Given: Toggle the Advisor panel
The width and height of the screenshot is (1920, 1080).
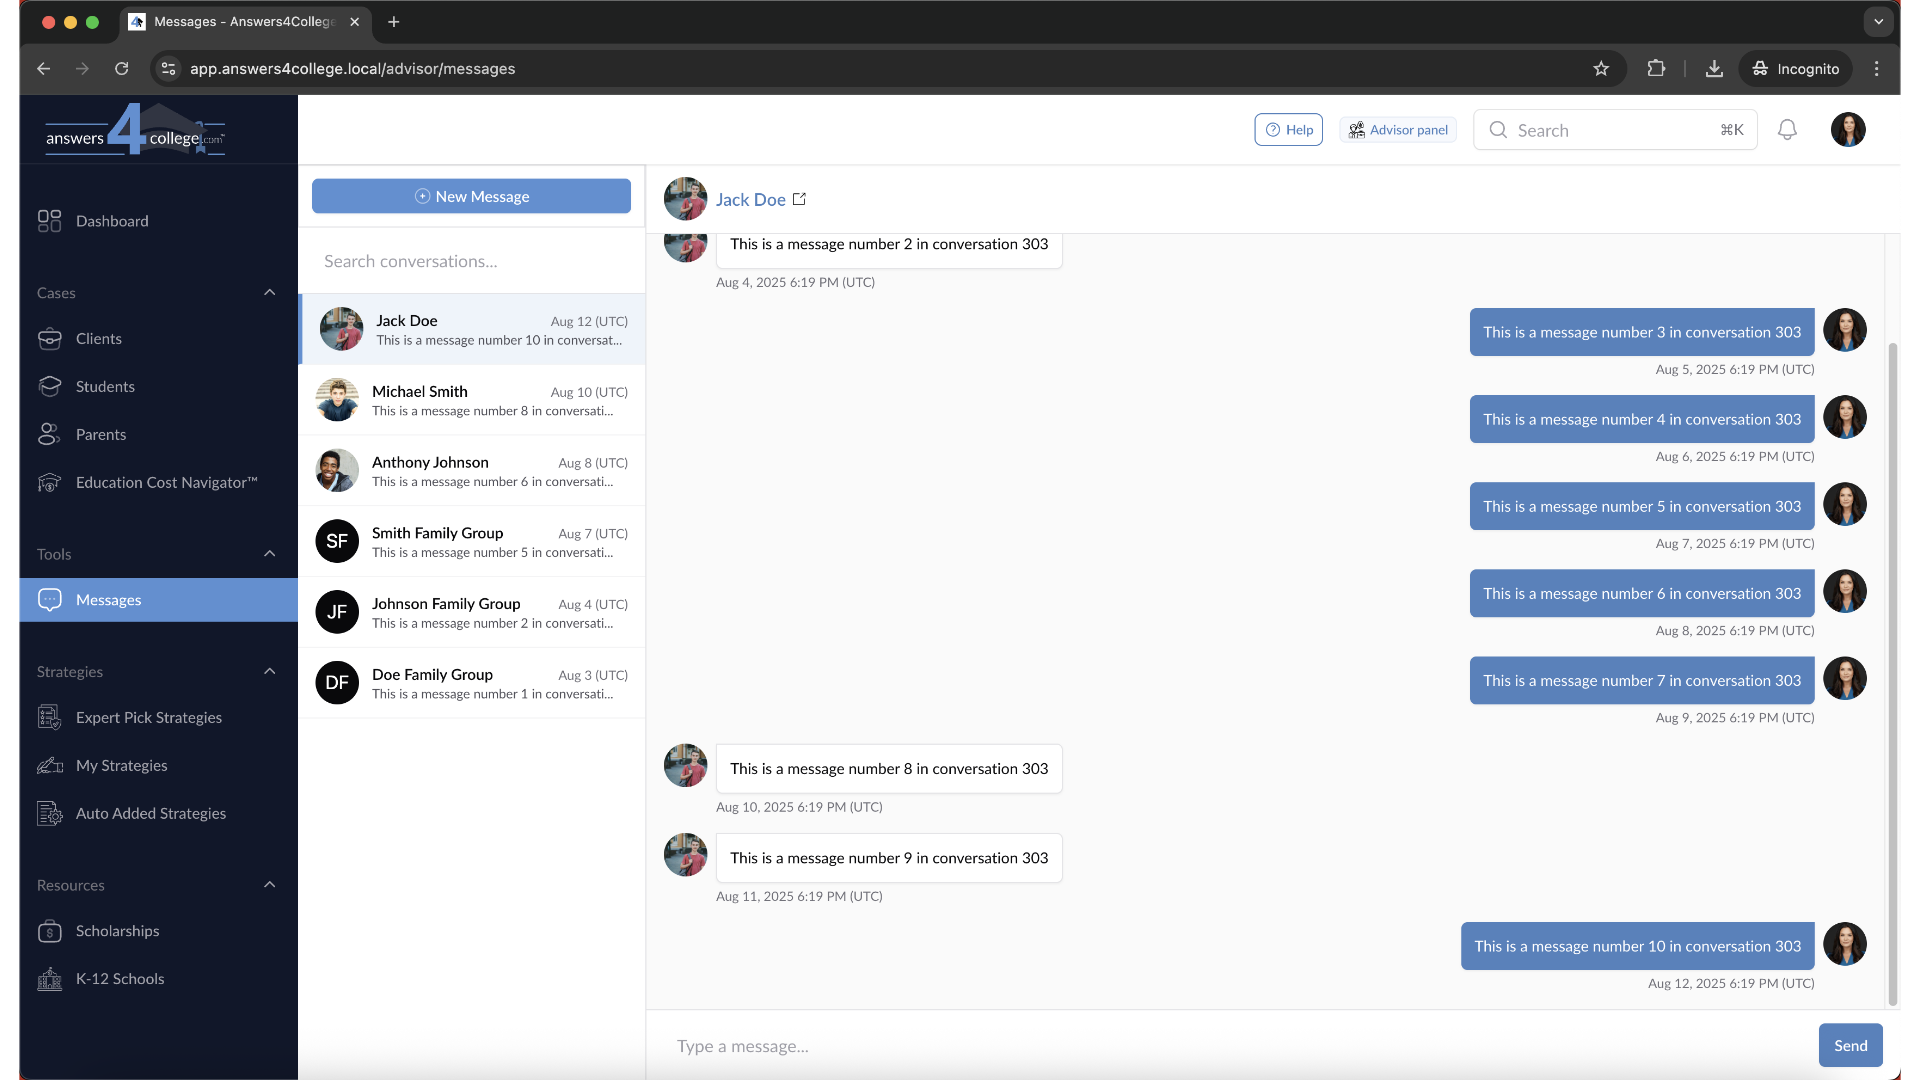Looking at the screenshot, I should point(1397,129).
